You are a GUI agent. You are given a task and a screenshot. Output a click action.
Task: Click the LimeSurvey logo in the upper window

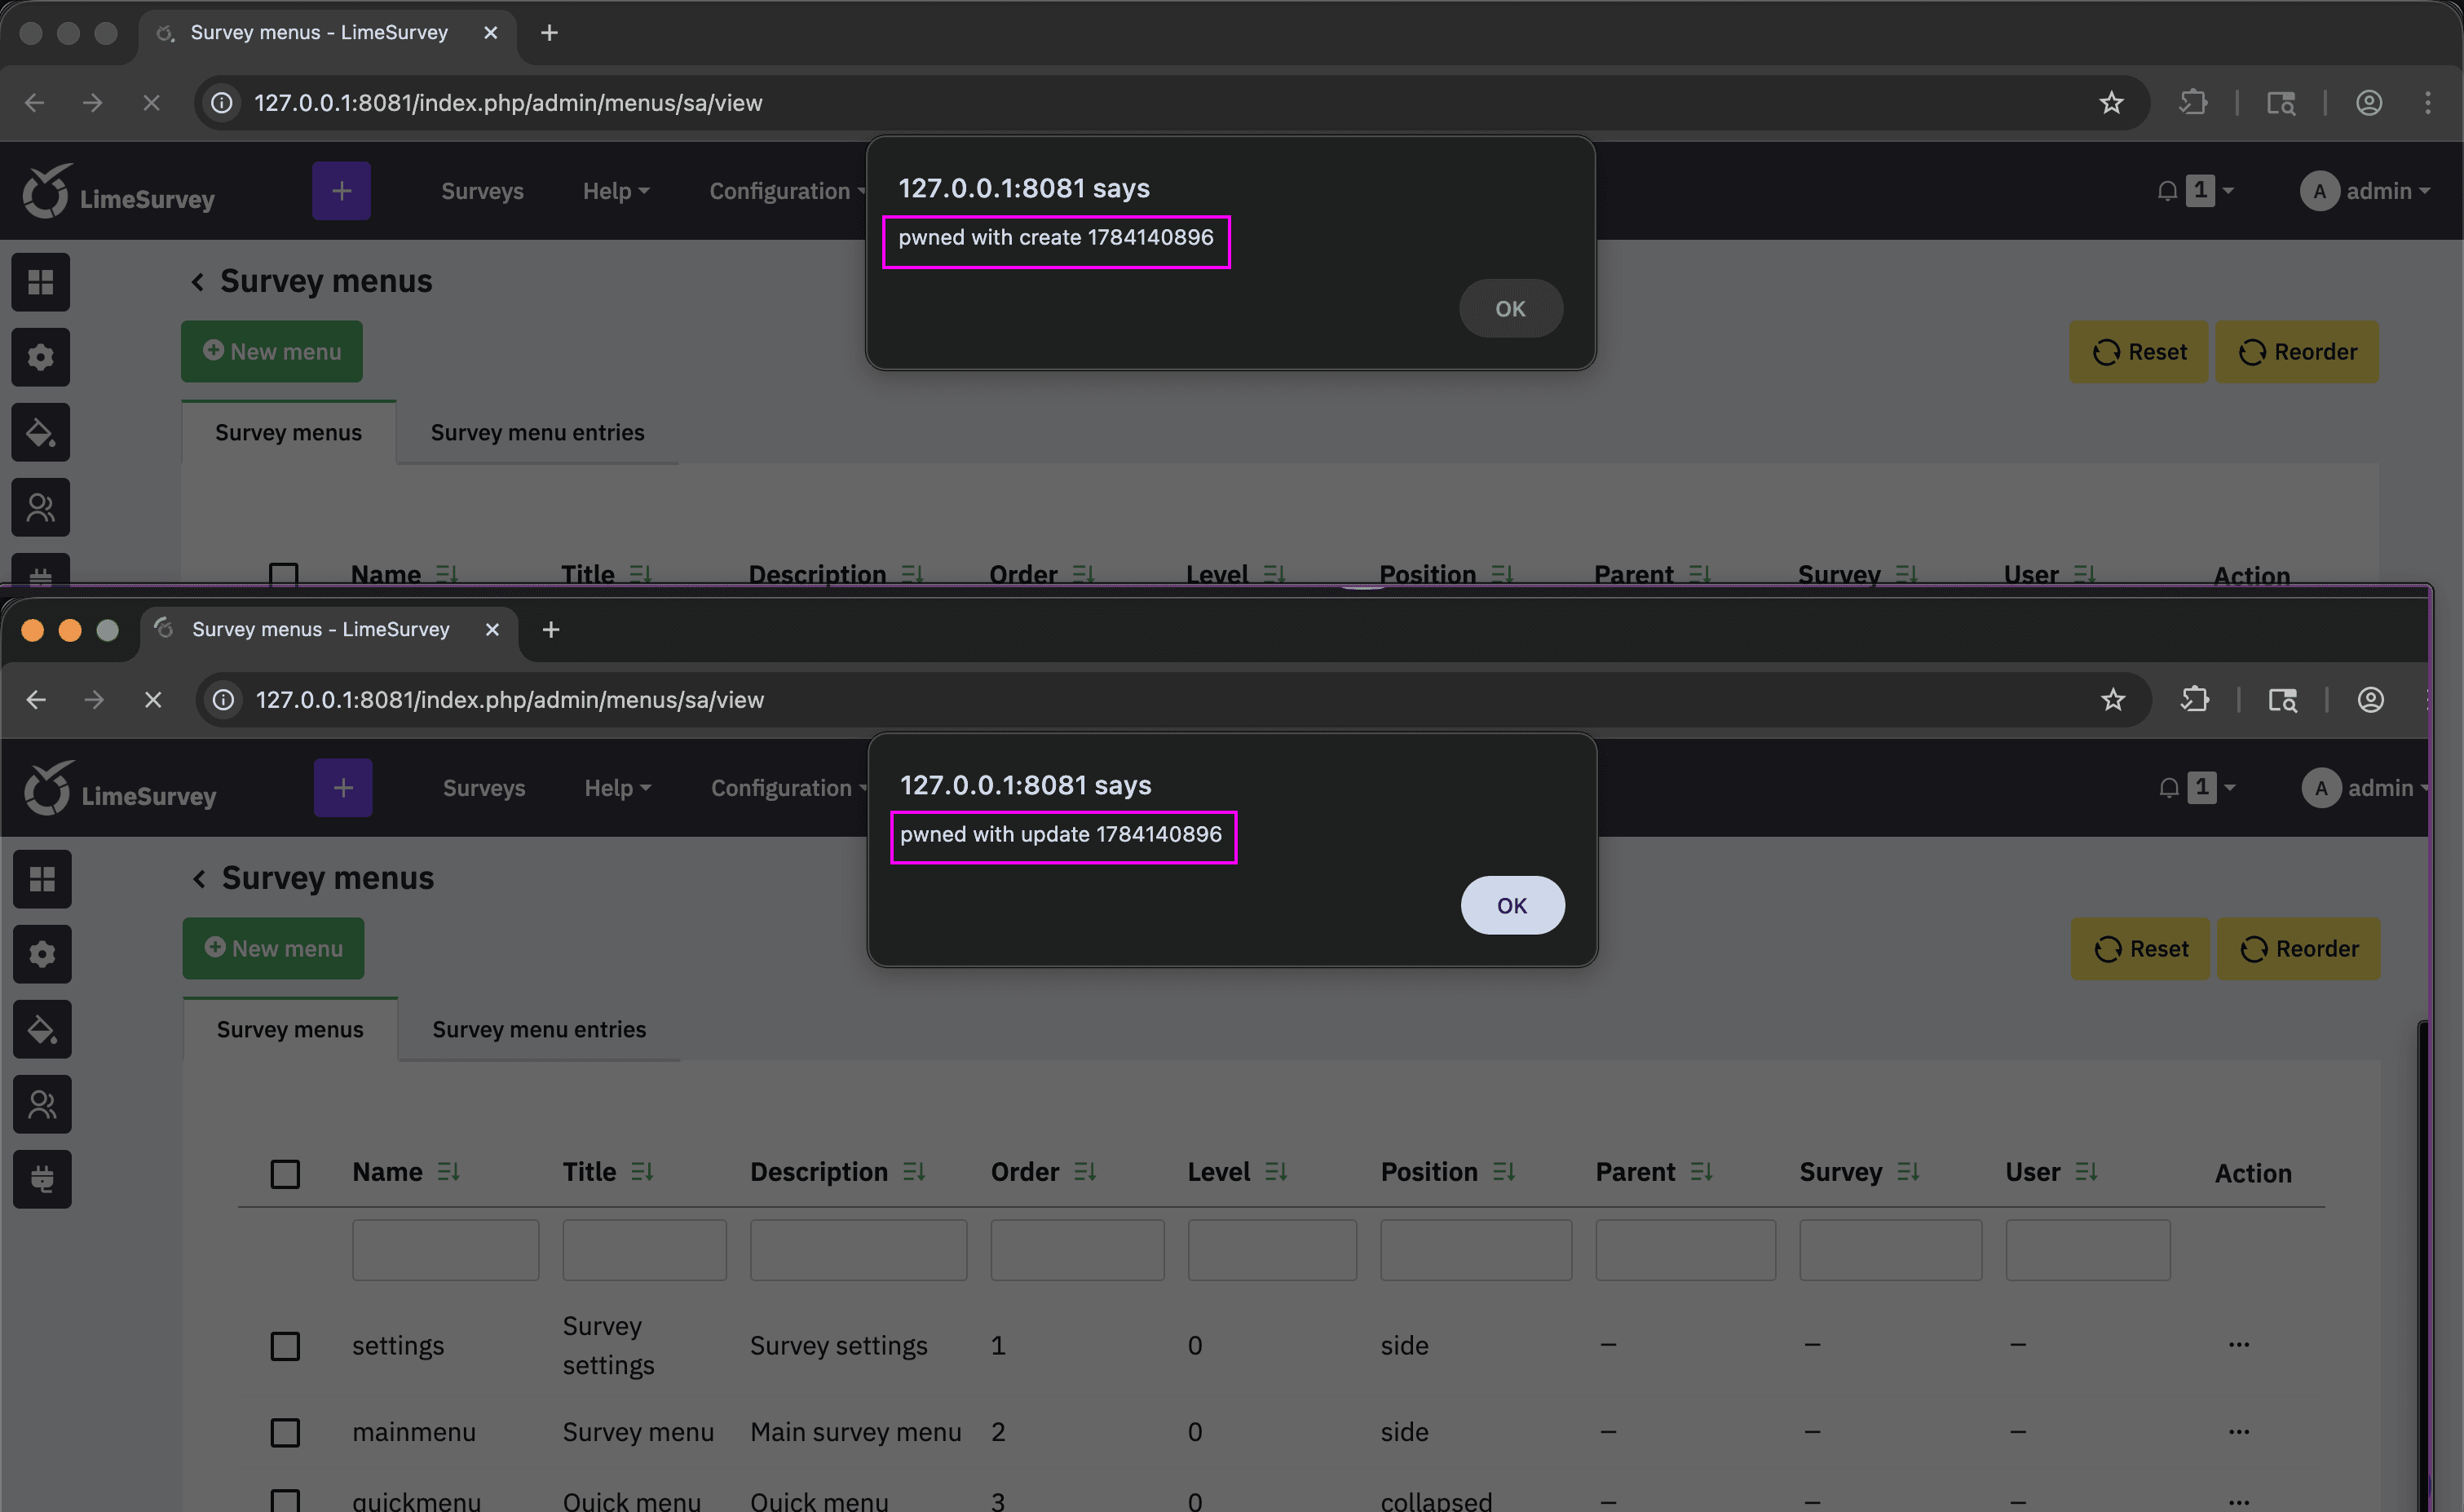point(118,191)
